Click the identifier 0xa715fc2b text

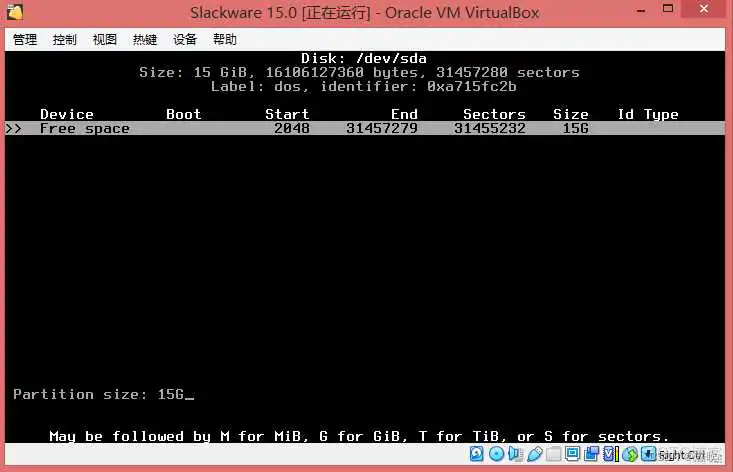(472, 86)
